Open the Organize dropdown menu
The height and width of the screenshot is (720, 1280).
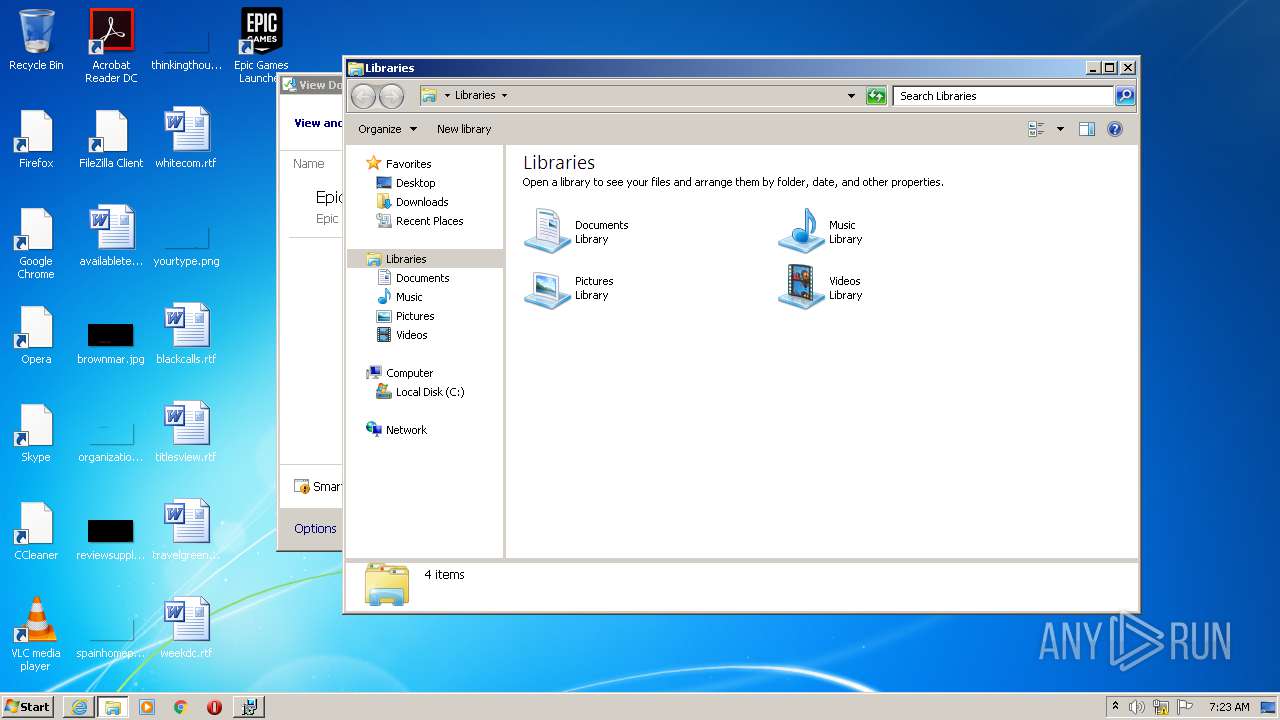click(388, 129)
